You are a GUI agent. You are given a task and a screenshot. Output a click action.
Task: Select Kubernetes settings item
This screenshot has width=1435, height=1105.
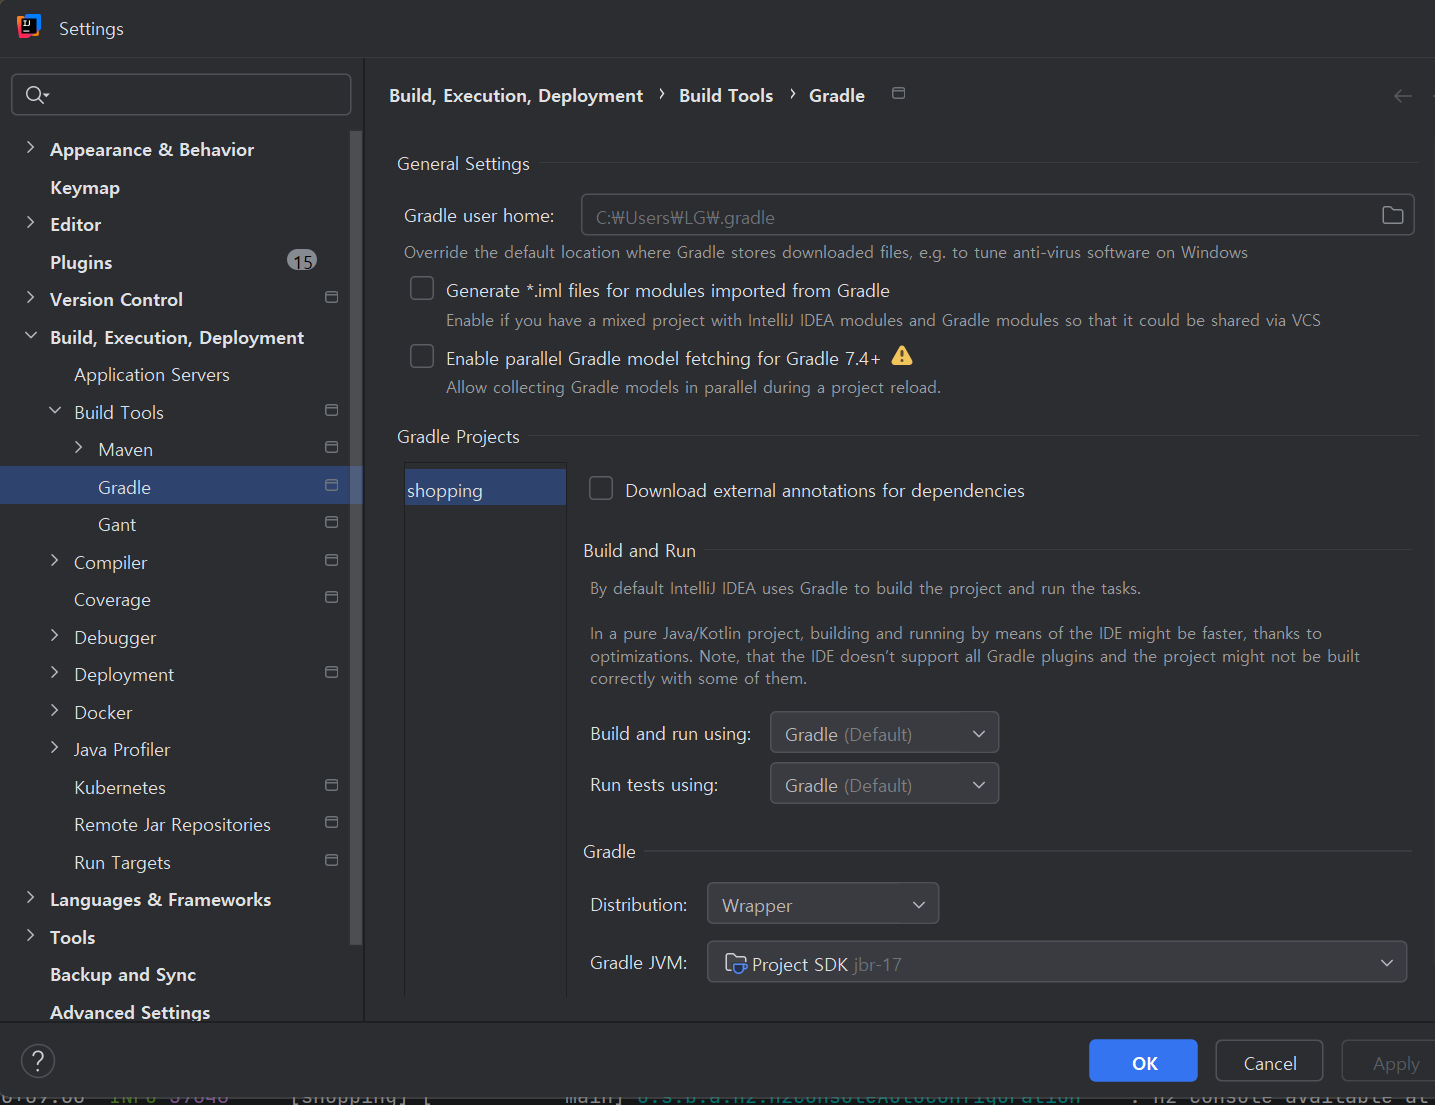120,787
